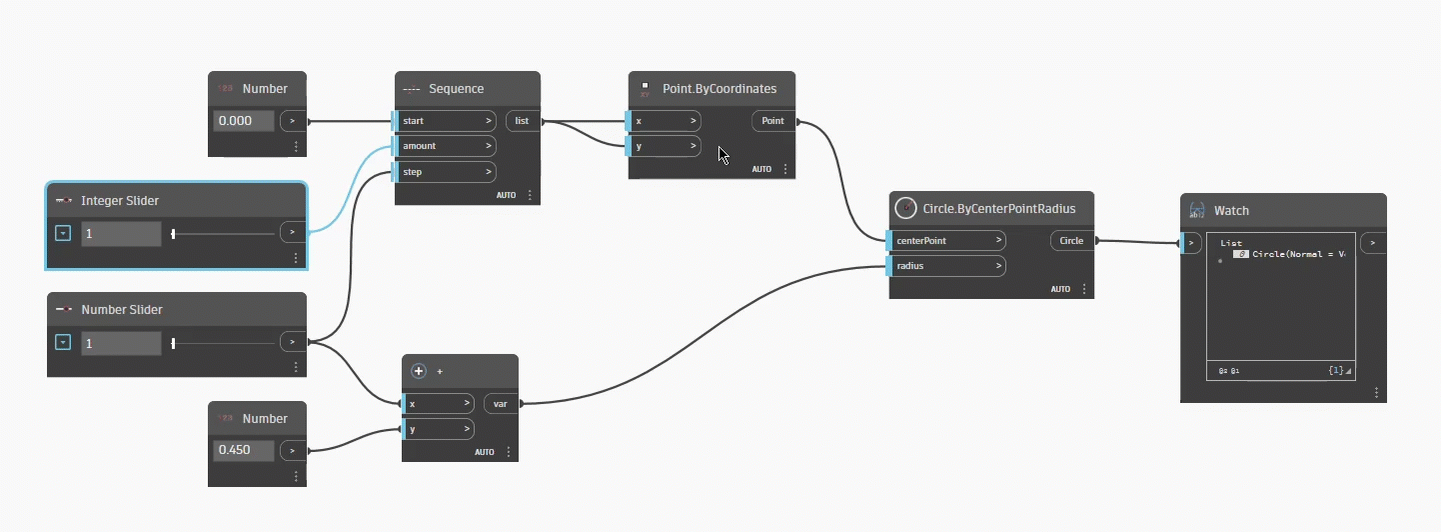Open Circle.ByCenterPointRadius three-dot menu
1441x532 pixels.
click(x=1084, y=289)
